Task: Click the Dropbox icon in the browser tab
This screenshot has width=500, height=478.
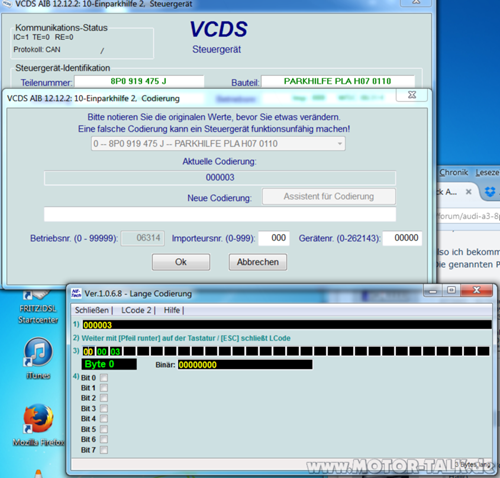Action: pos(490,192)
